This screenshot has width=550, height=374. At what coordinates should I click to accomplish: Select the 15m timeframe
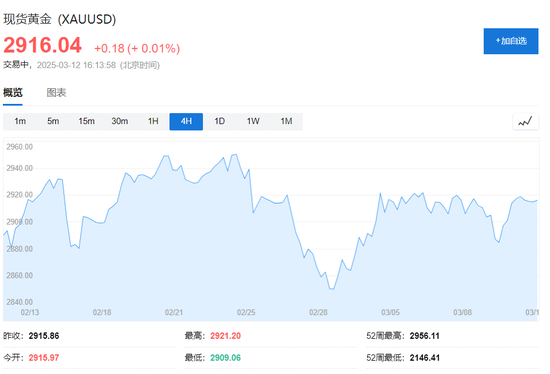(x=86, y=121)
